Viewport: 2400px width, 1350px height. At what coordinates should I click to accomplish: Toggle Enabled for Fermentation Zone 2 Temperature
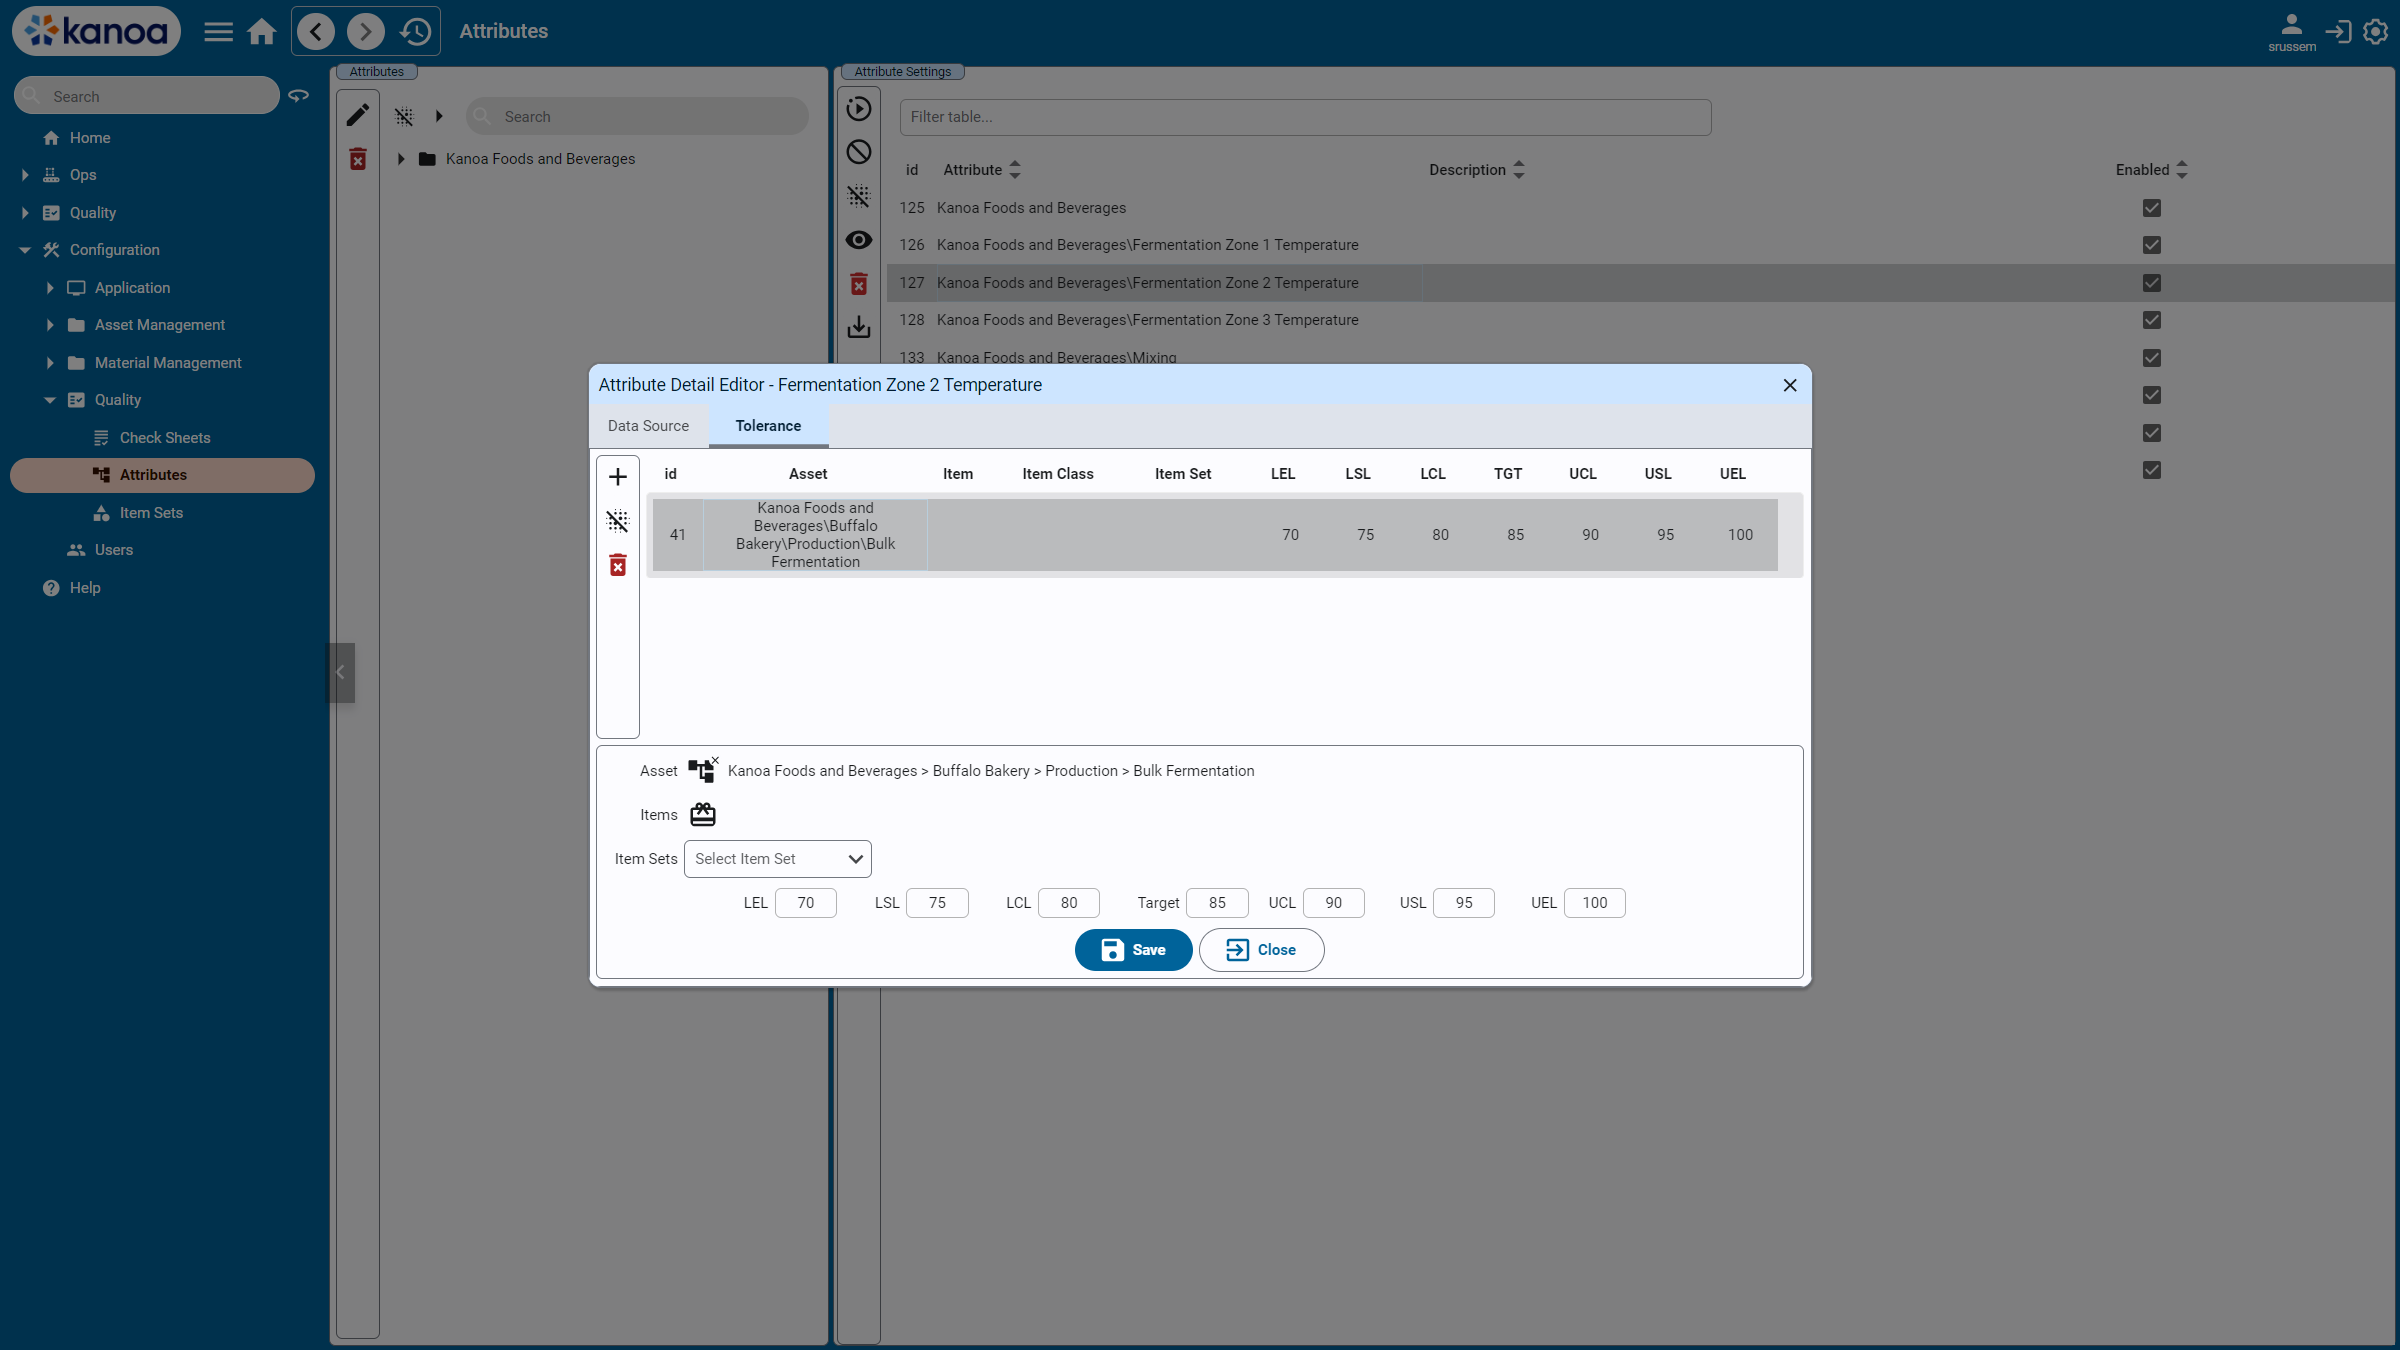[2152, 283]
